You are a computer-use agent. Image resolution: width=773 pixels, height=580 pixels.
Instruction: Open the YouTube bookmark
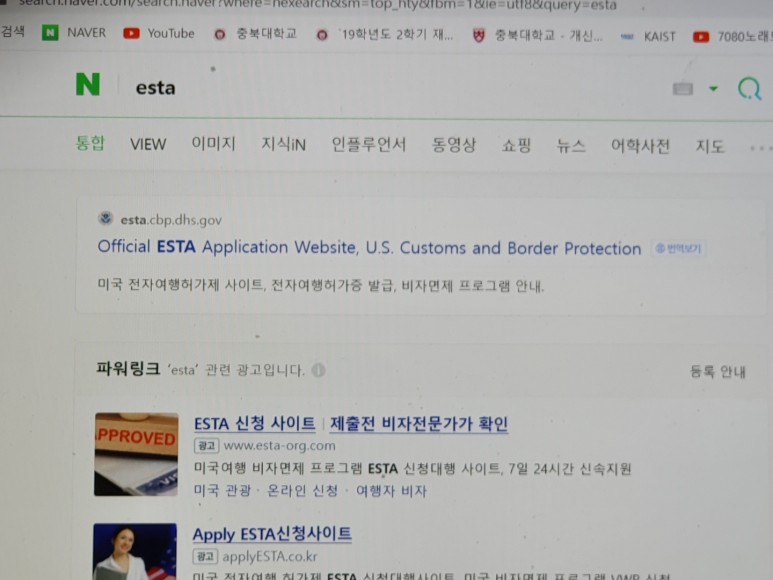pos(159,34)
